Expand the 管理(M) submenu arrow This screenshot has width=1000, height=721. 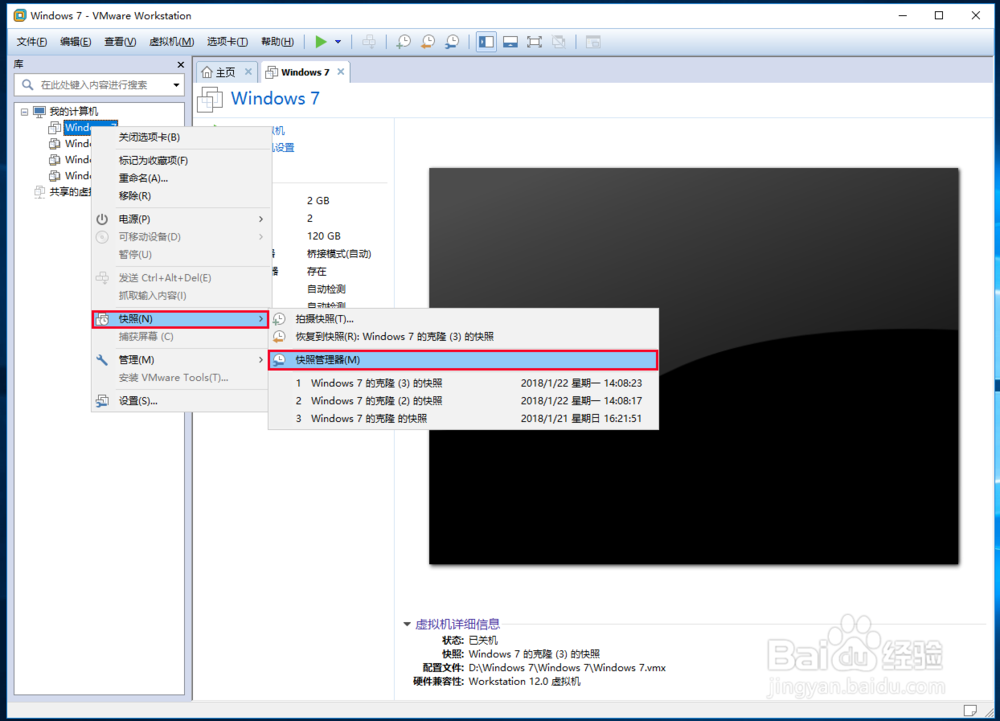[x=261, y=360]
